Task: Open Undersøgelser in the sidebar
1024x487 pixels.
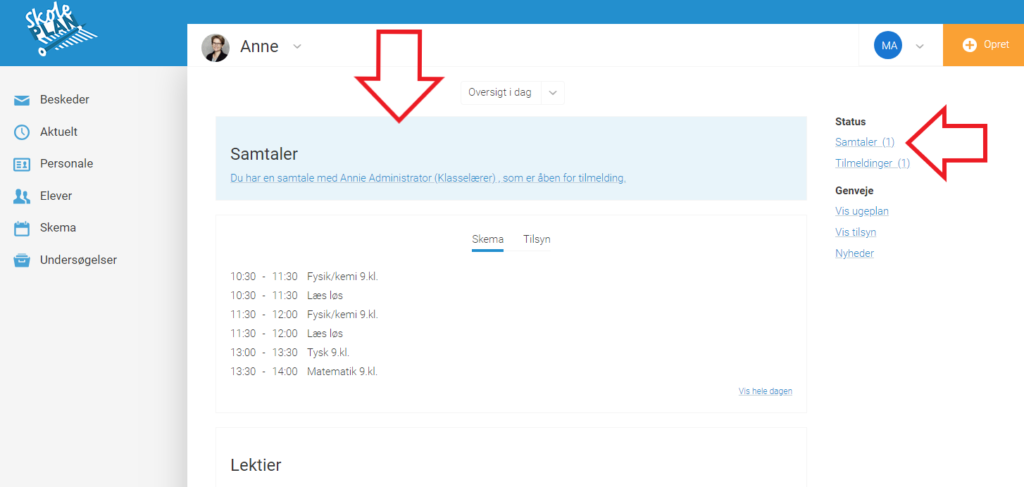Action: point(78,260)
